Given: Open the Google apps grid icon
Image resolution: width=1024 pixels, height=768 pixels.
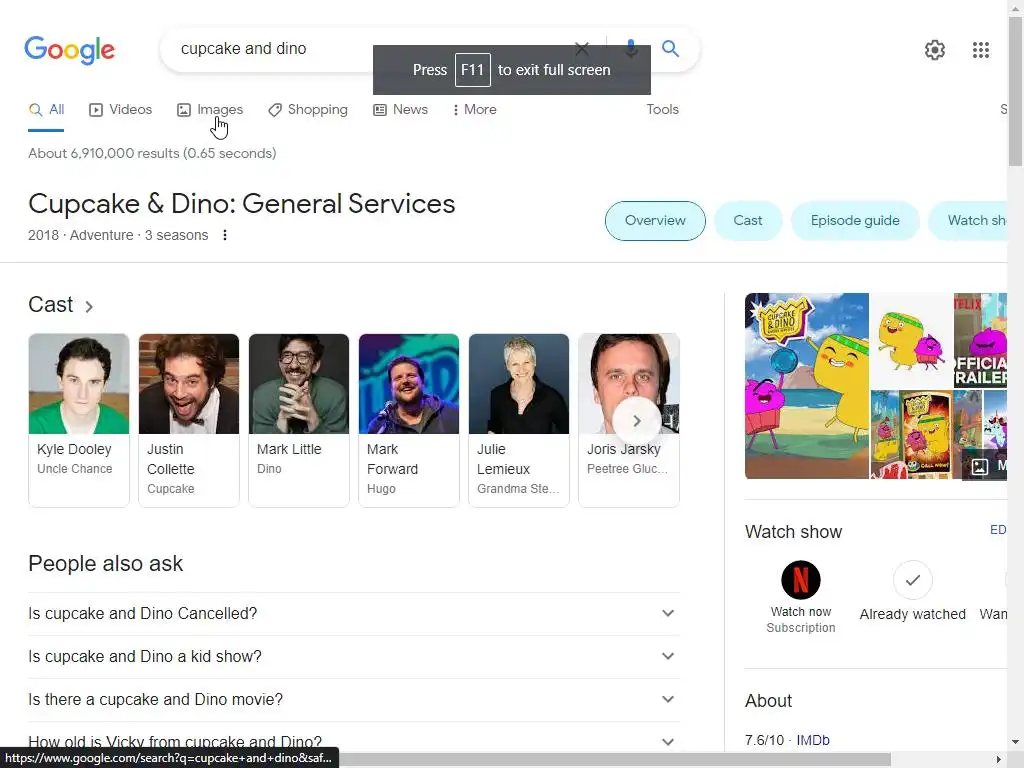Looking at the screenshot, I should point(980,50).
